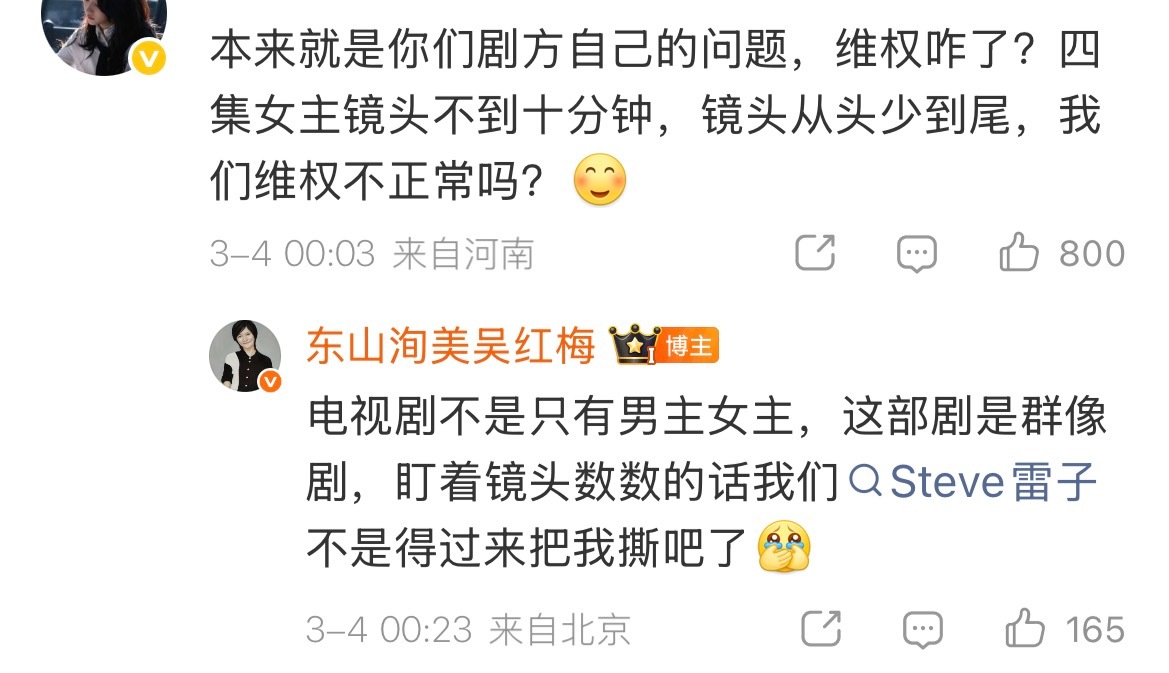This screenshot has width=1169, height=673.
Task: Tap the crown membership badge
Action: pyautogui.click(x=635, y=345)
